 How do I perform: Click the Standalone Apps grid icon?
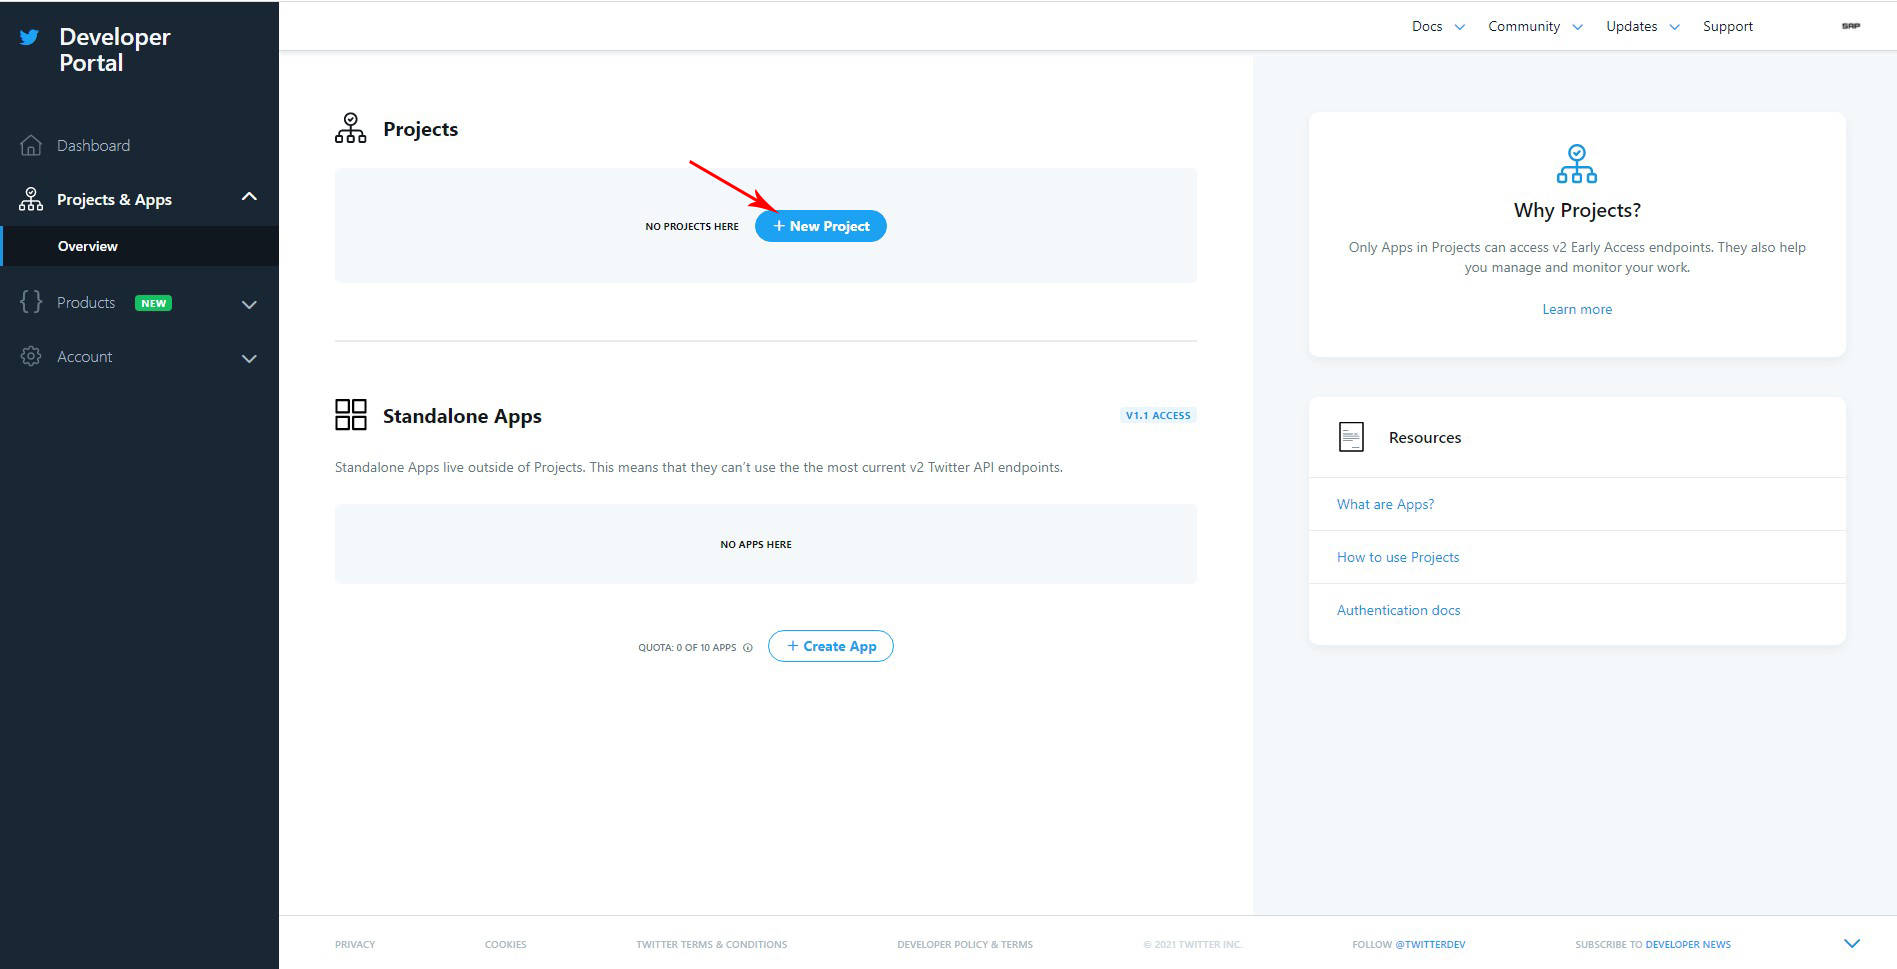point(351,414)
